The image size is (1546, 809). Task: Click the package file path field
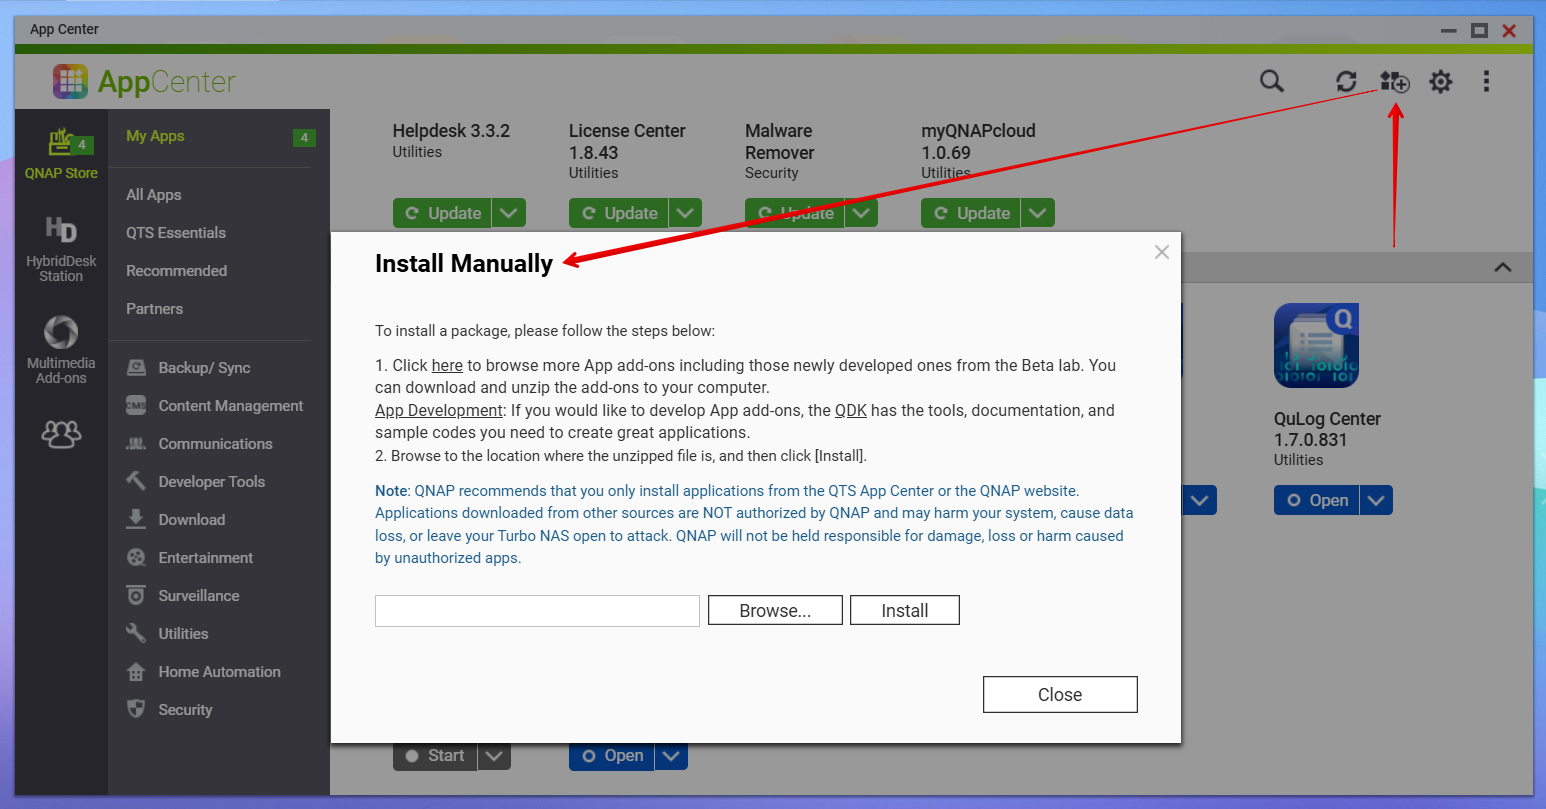(x=537, y=611)
